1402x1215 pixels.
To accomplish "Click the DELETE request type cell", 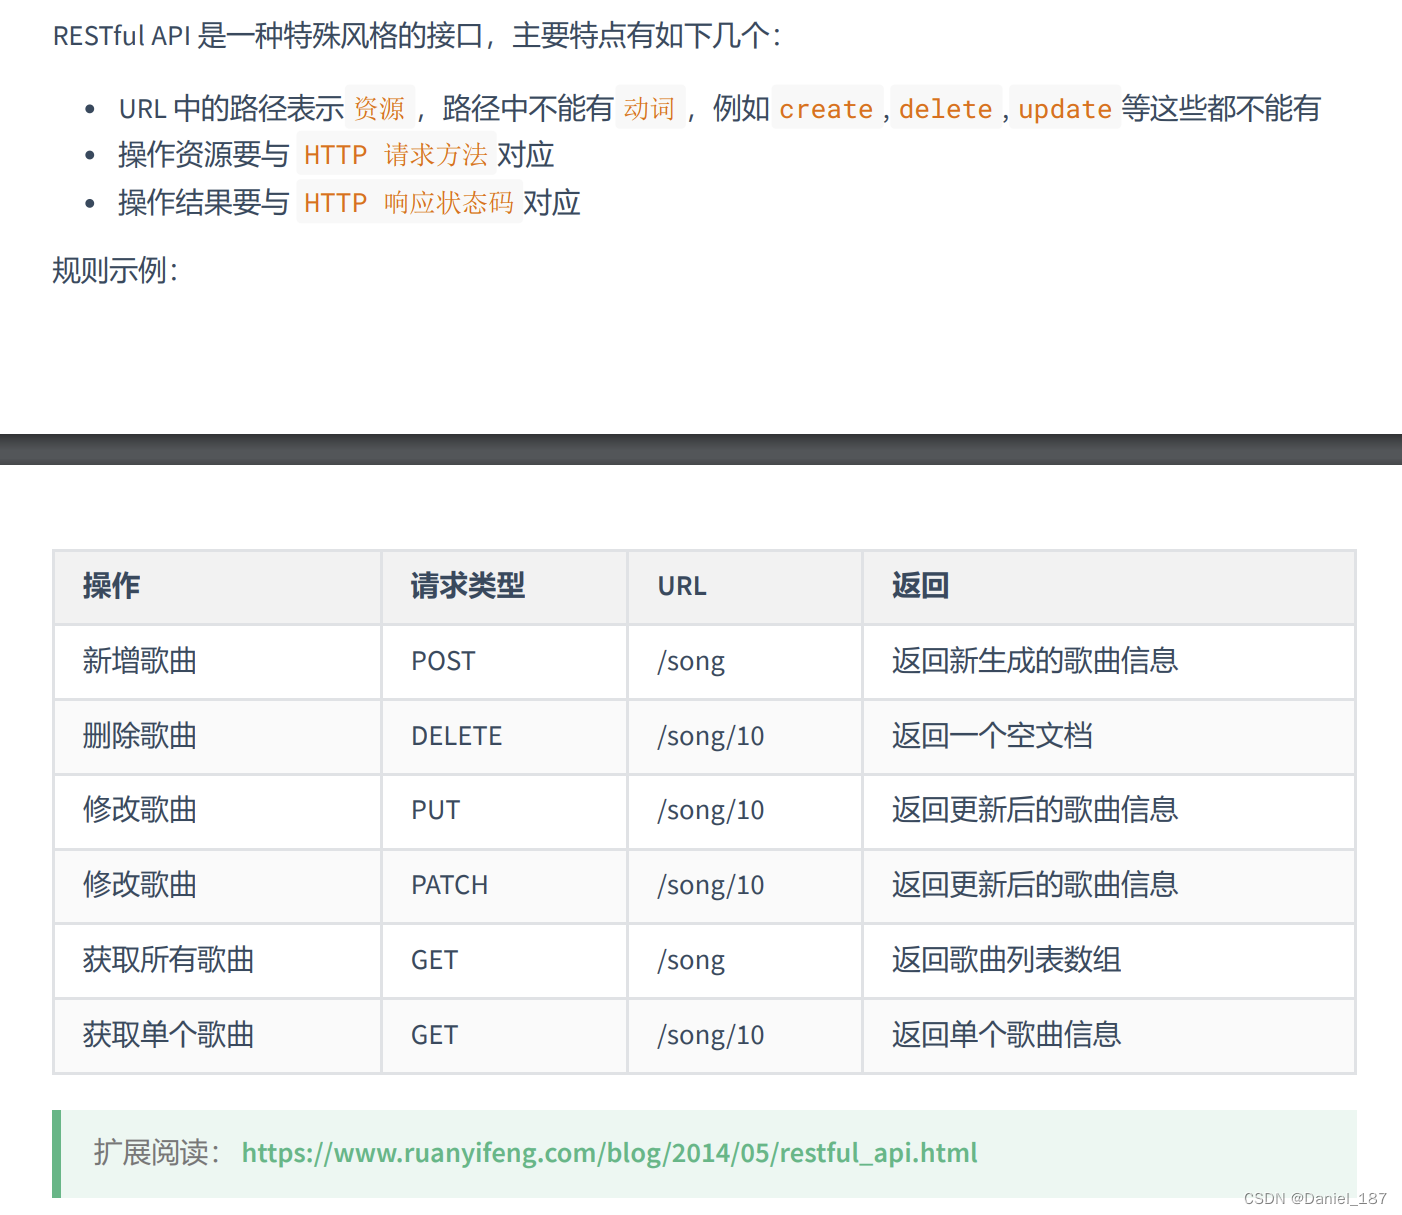I will [504, 736].
